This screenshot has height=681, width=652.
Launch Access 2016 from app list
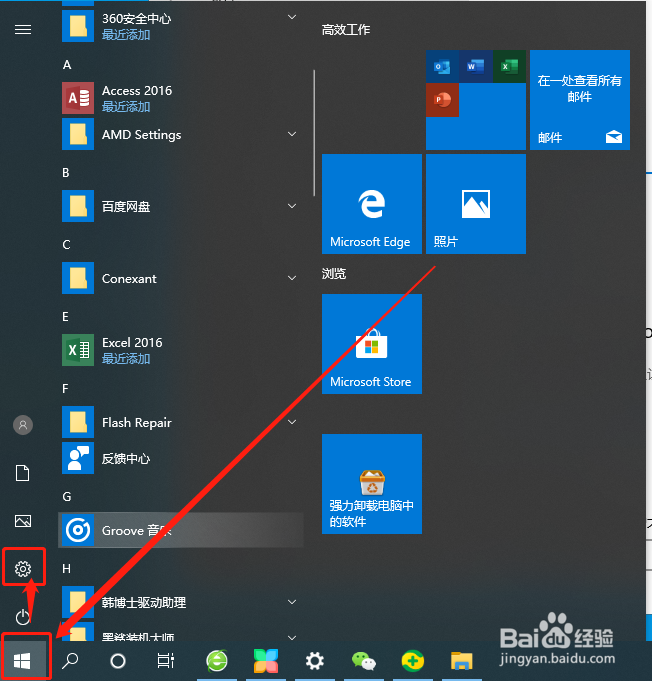(x=180, y=98)
